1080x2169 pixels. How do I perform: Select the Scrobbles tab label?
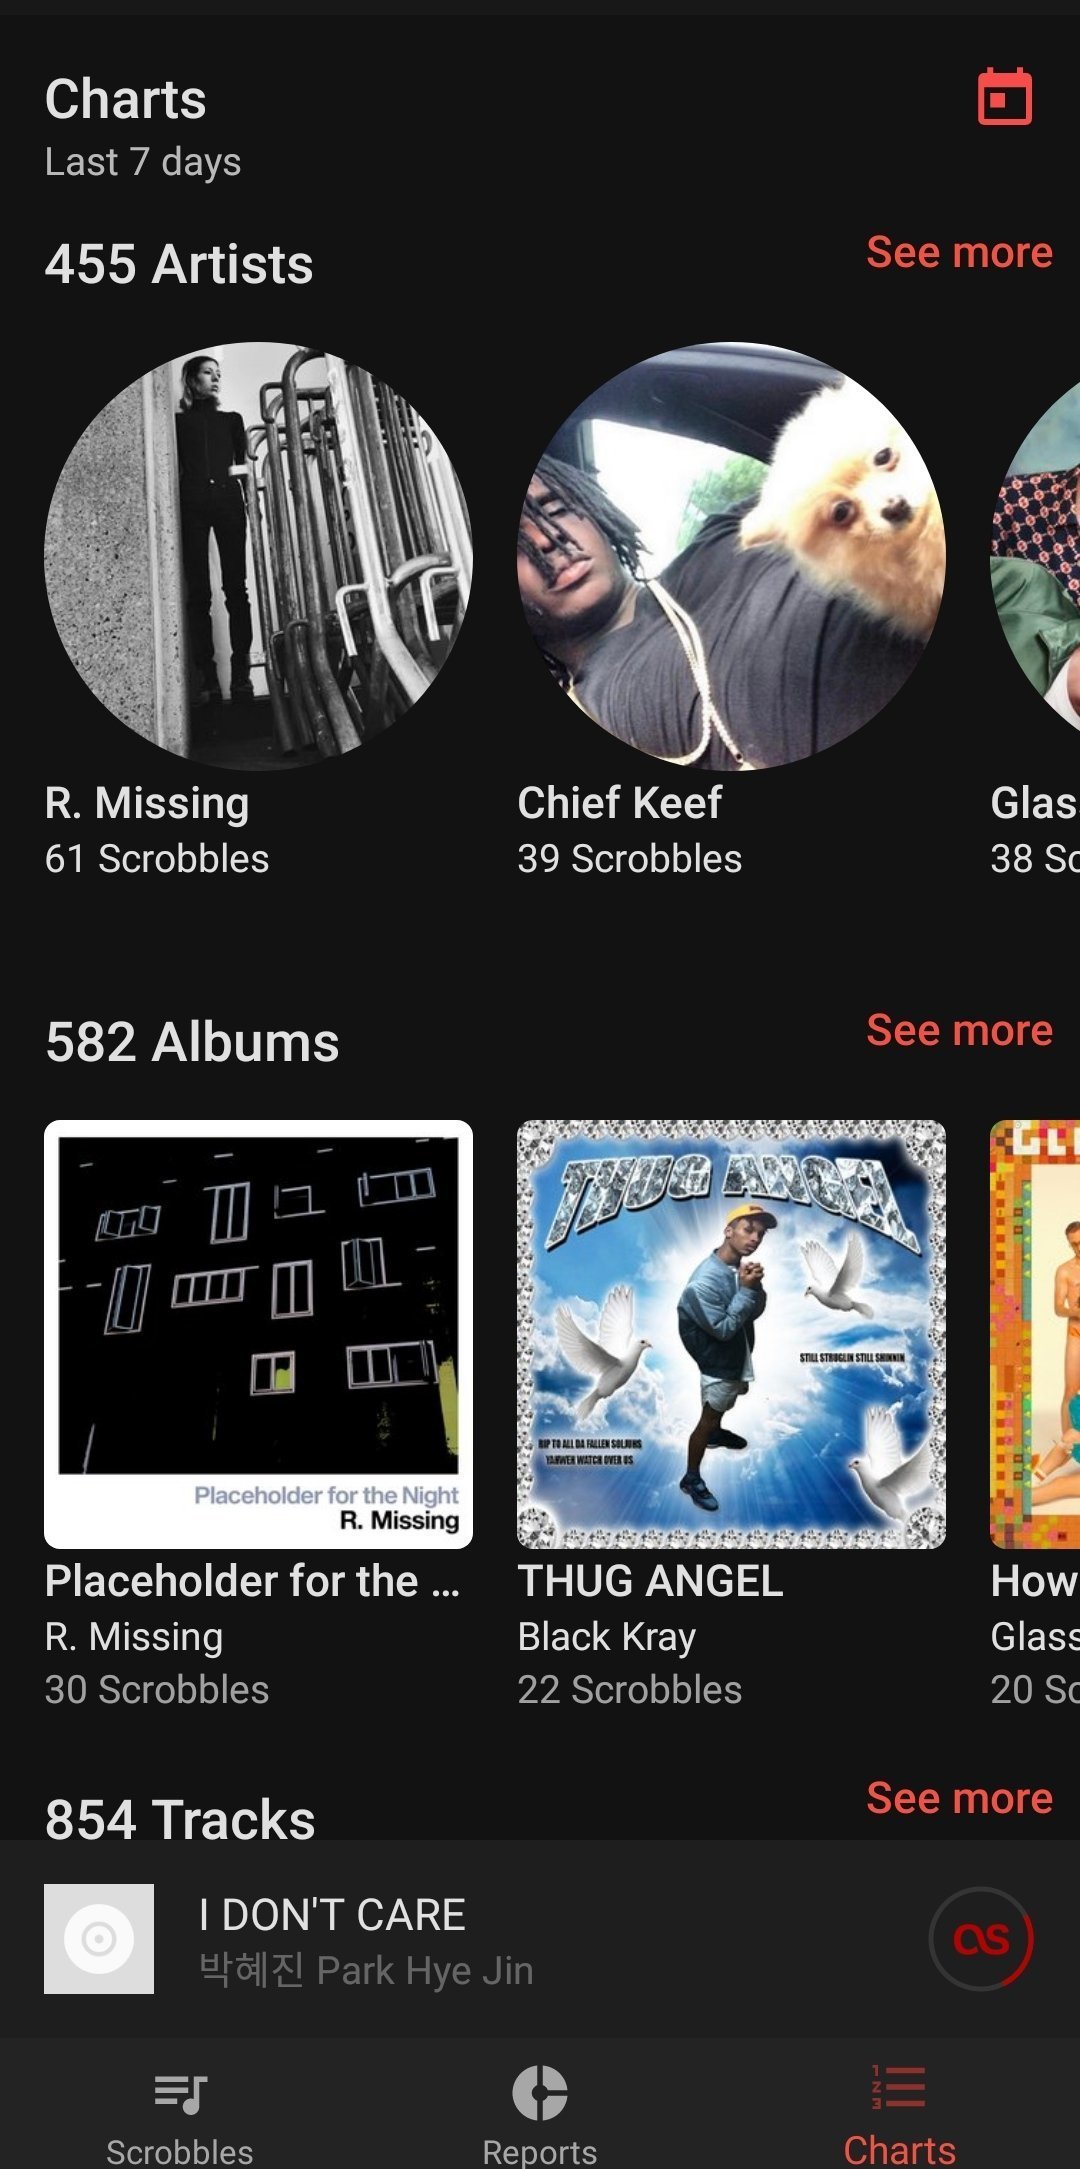click(x=180, y=2151)
